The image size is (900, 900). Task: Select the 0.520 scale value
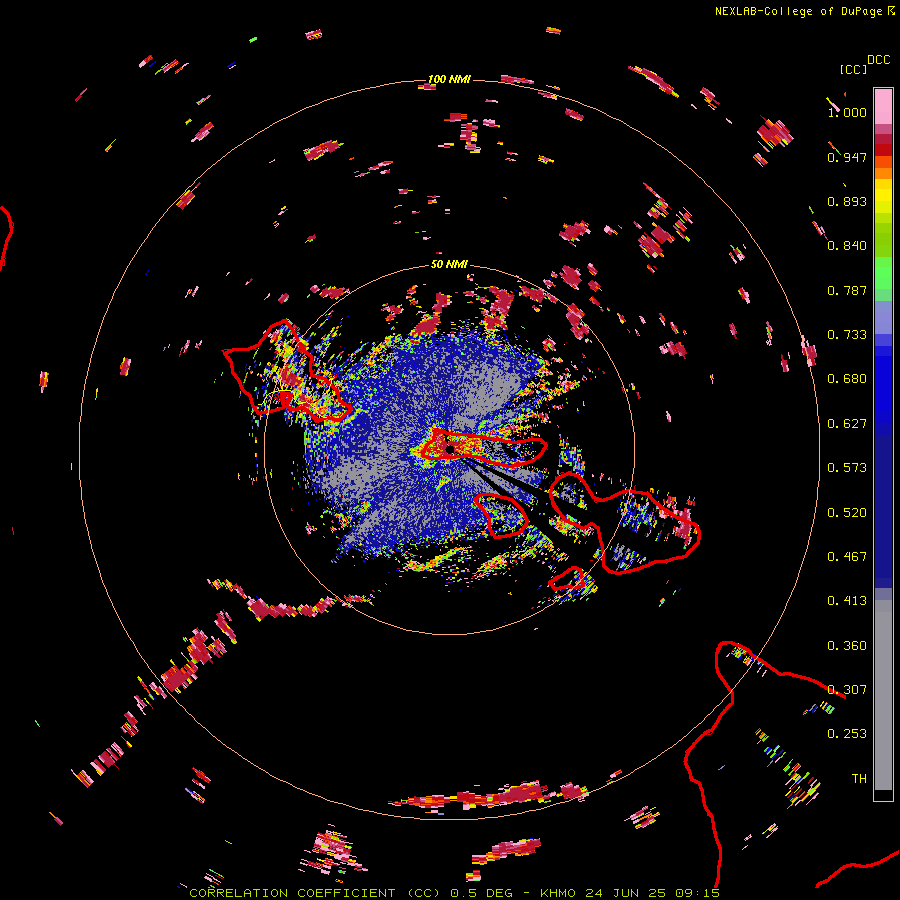tap(847, 513)
